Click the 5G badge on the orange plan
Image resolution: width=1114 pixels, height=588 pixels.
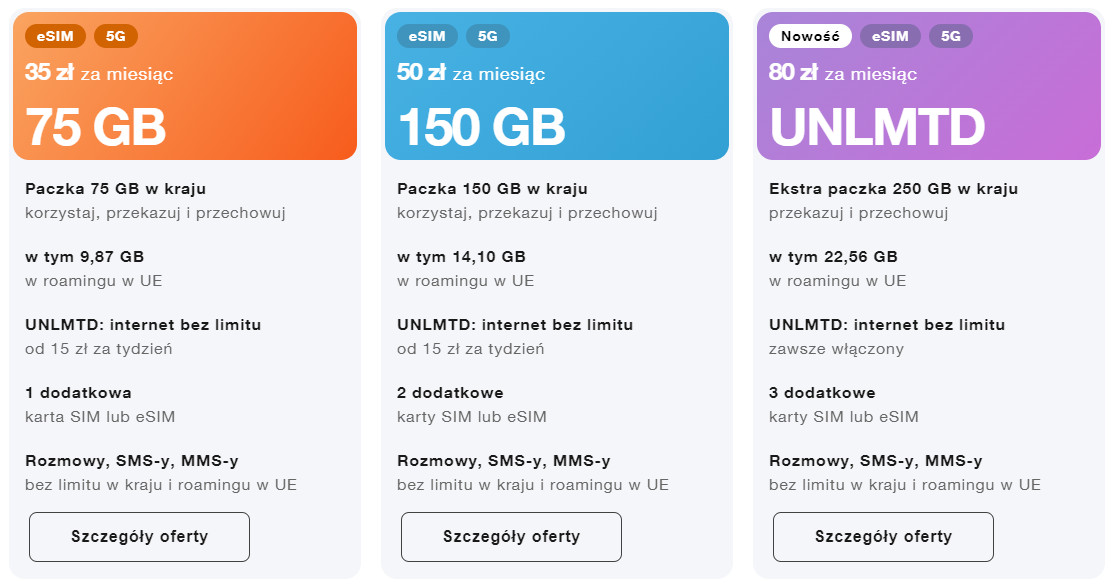[x=116, y=36]
